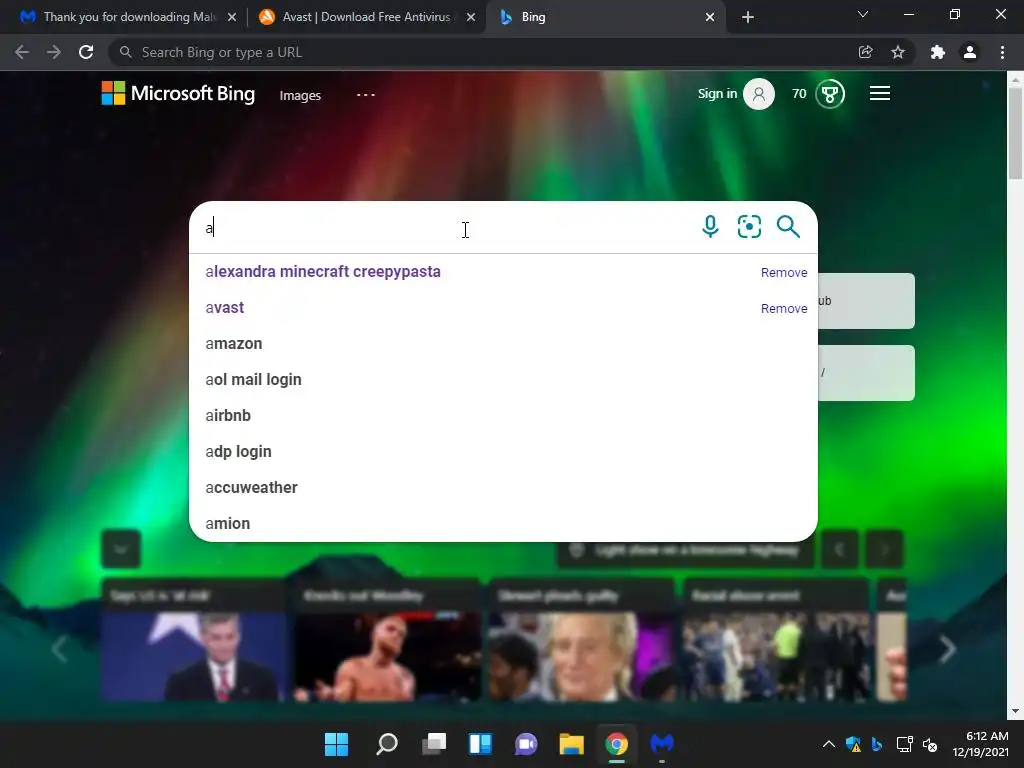1024x768 pixels.
Task: Open the three-dot more menu beside Images
Action: pos(366,95)
